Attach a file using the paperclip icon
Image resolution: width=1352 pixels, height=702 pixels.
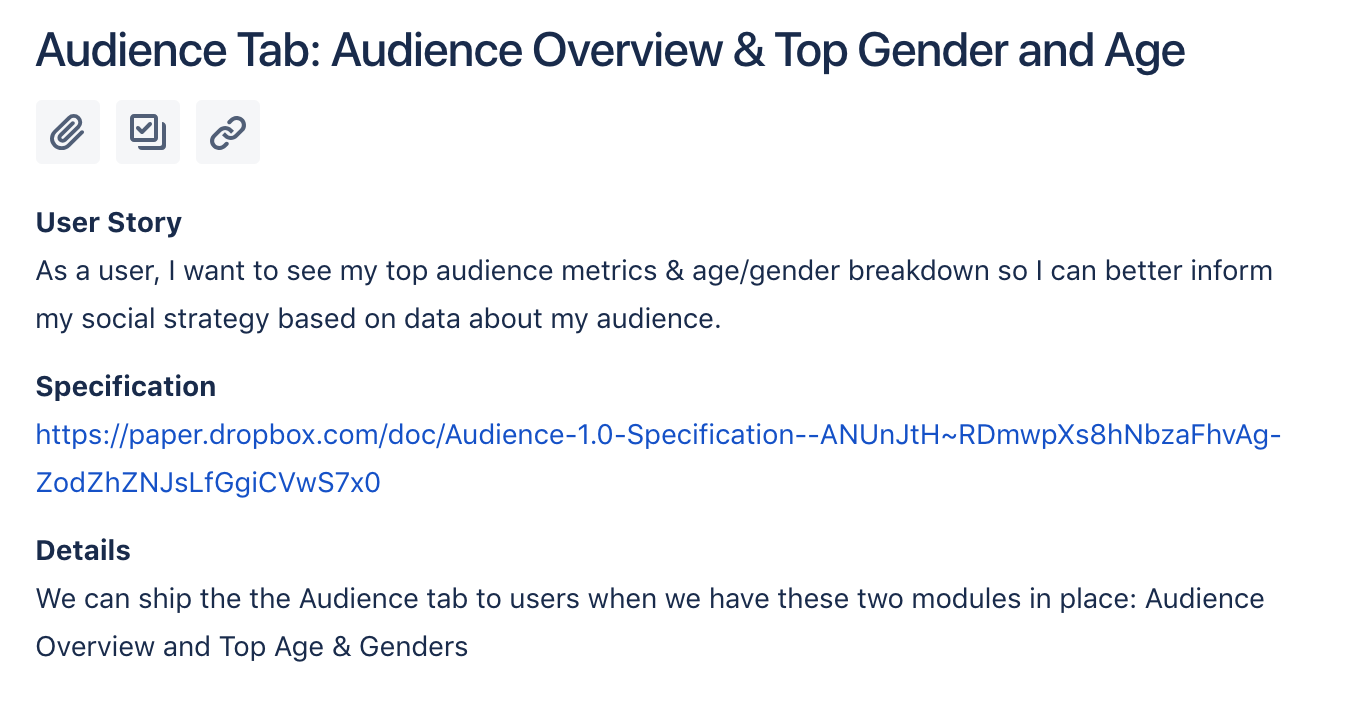[67, 131]
